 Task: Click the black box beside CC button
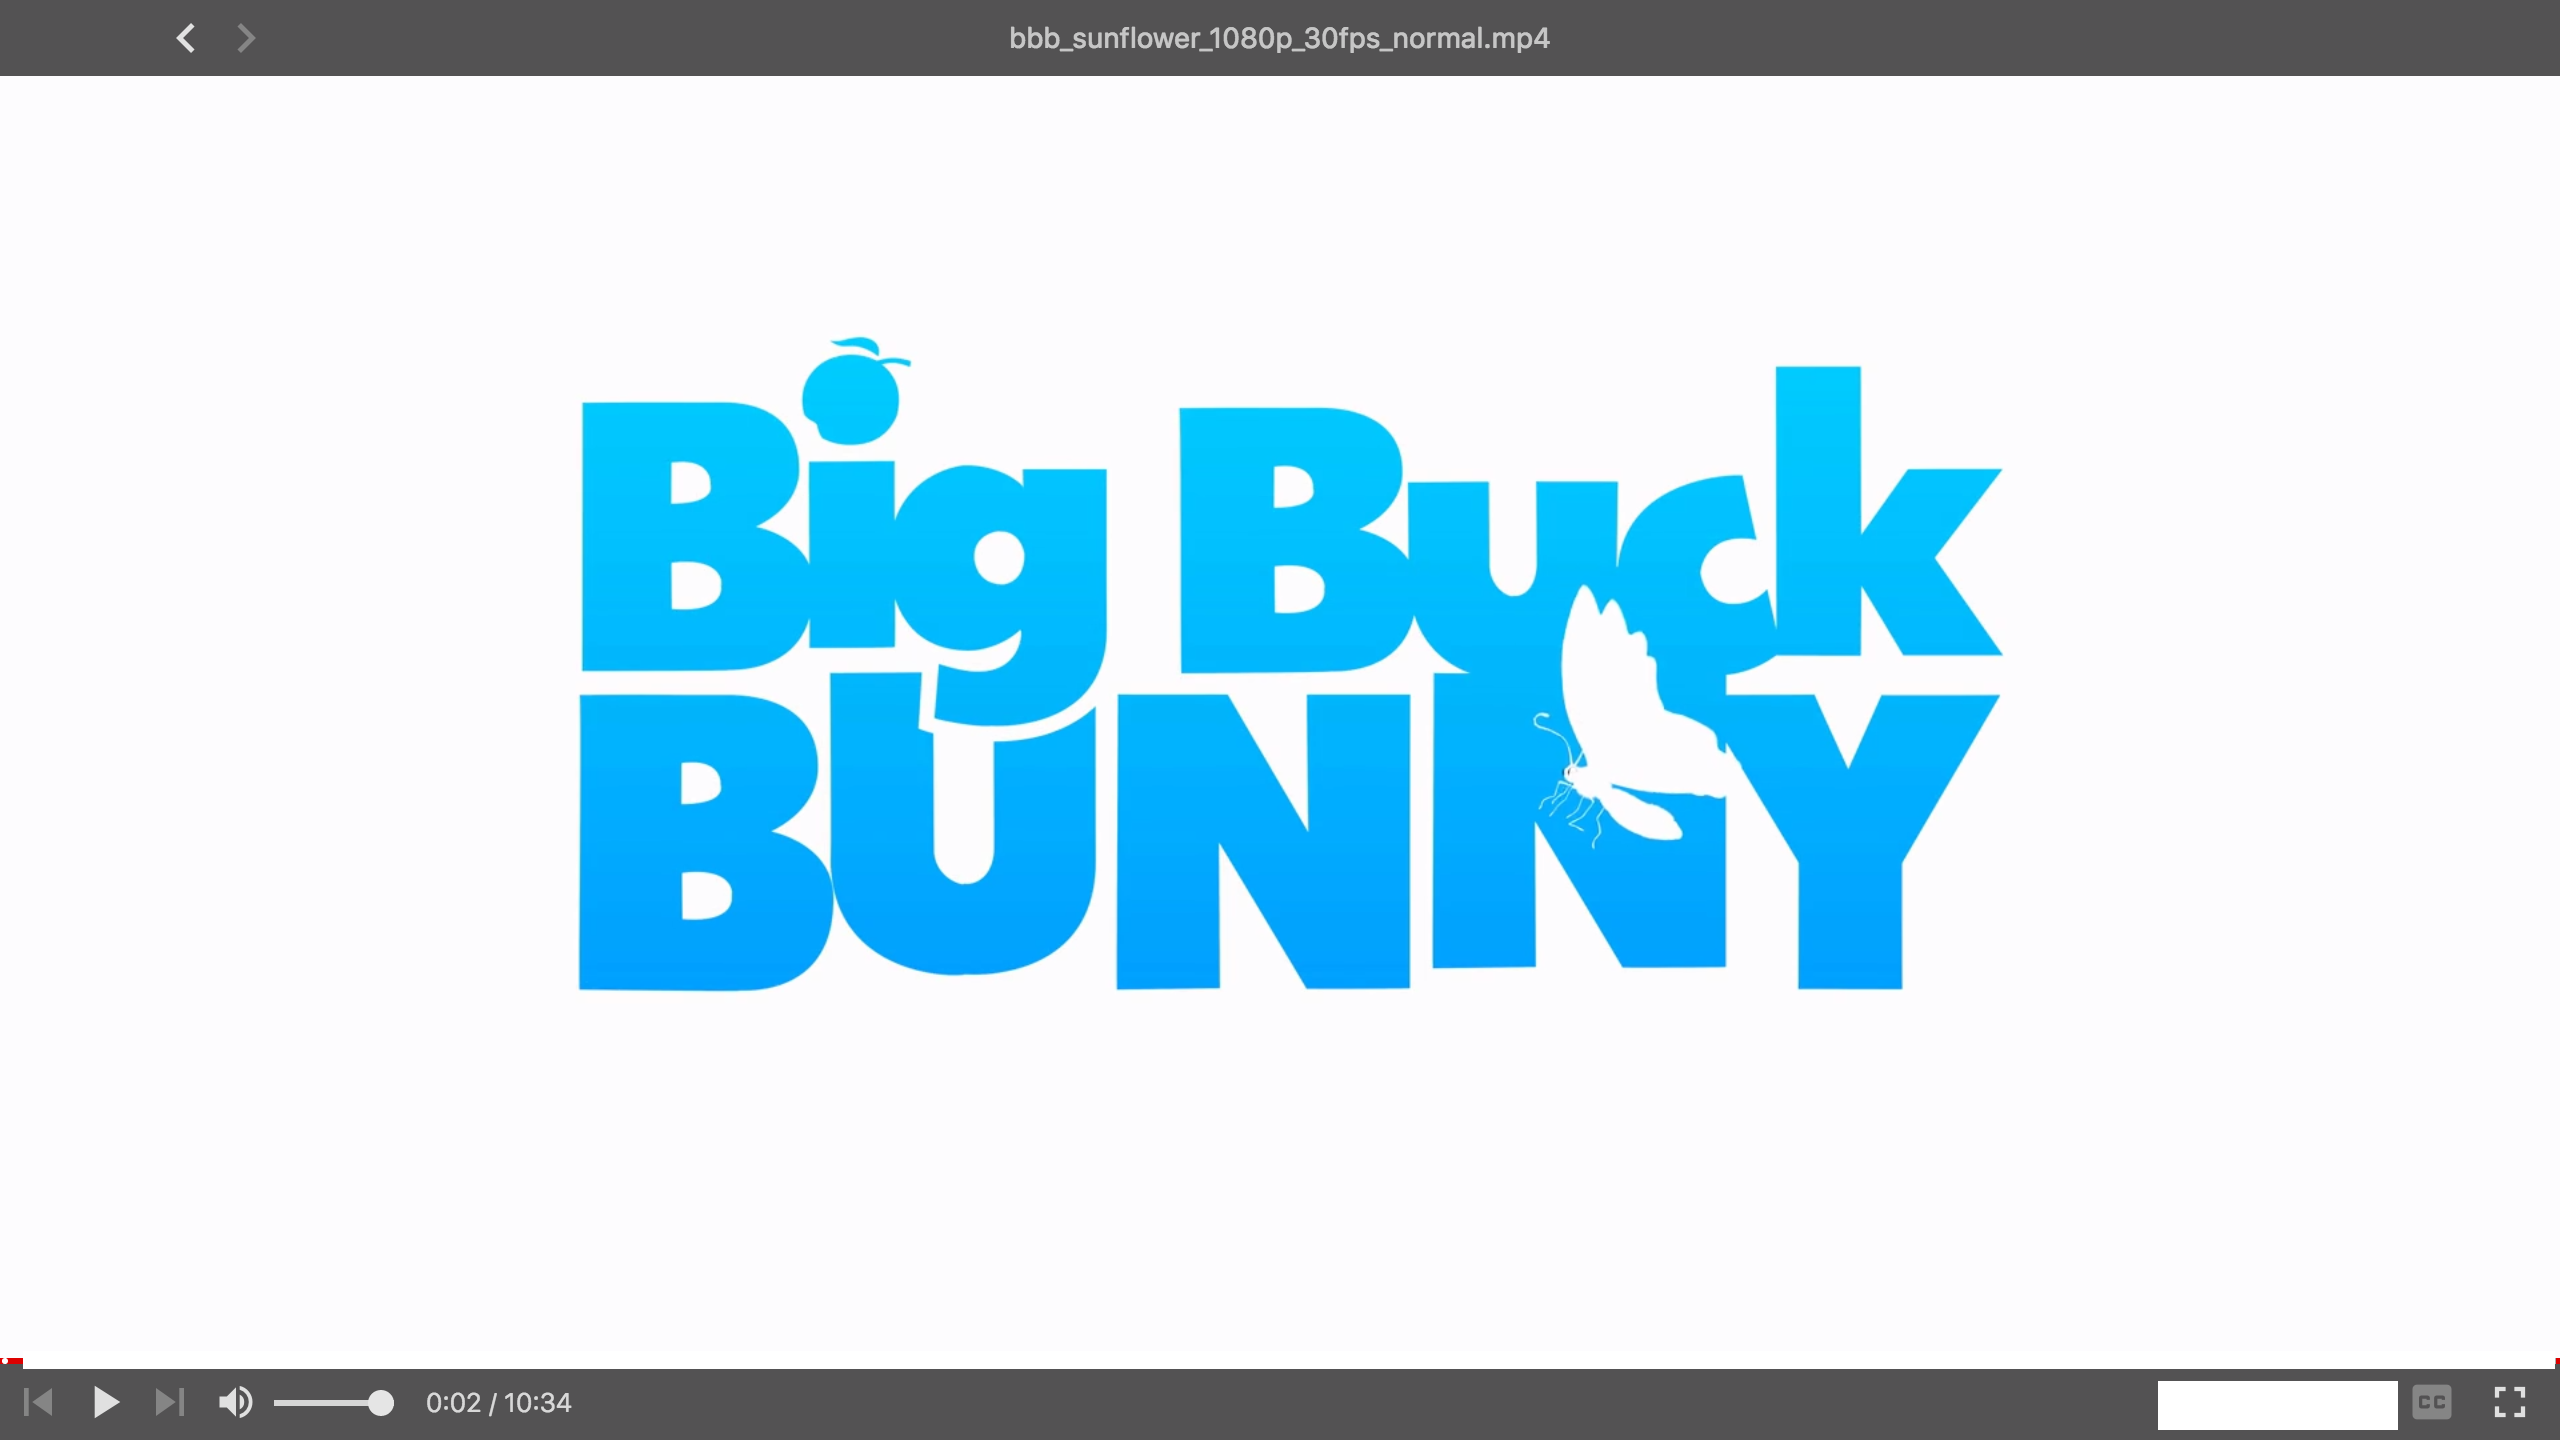point(2277,1404)
